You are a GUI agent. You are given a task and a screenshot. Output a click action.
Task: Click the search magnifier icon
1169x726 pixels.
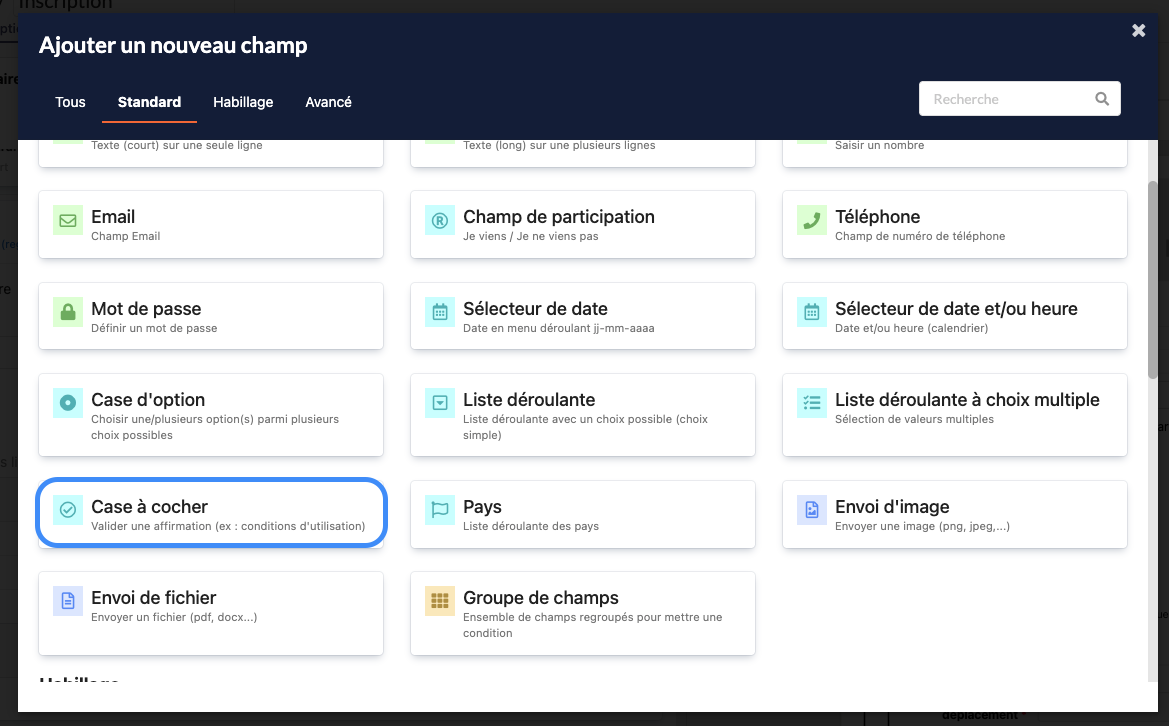(1102, 99)
